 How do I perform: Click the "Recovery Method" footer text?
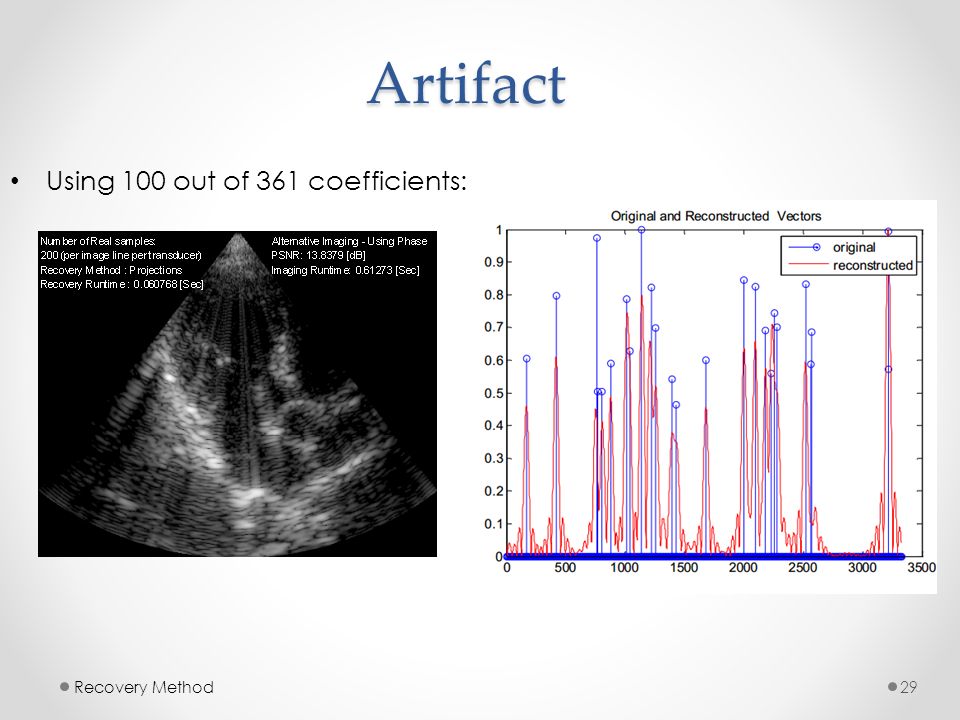(x=144, y=687)
